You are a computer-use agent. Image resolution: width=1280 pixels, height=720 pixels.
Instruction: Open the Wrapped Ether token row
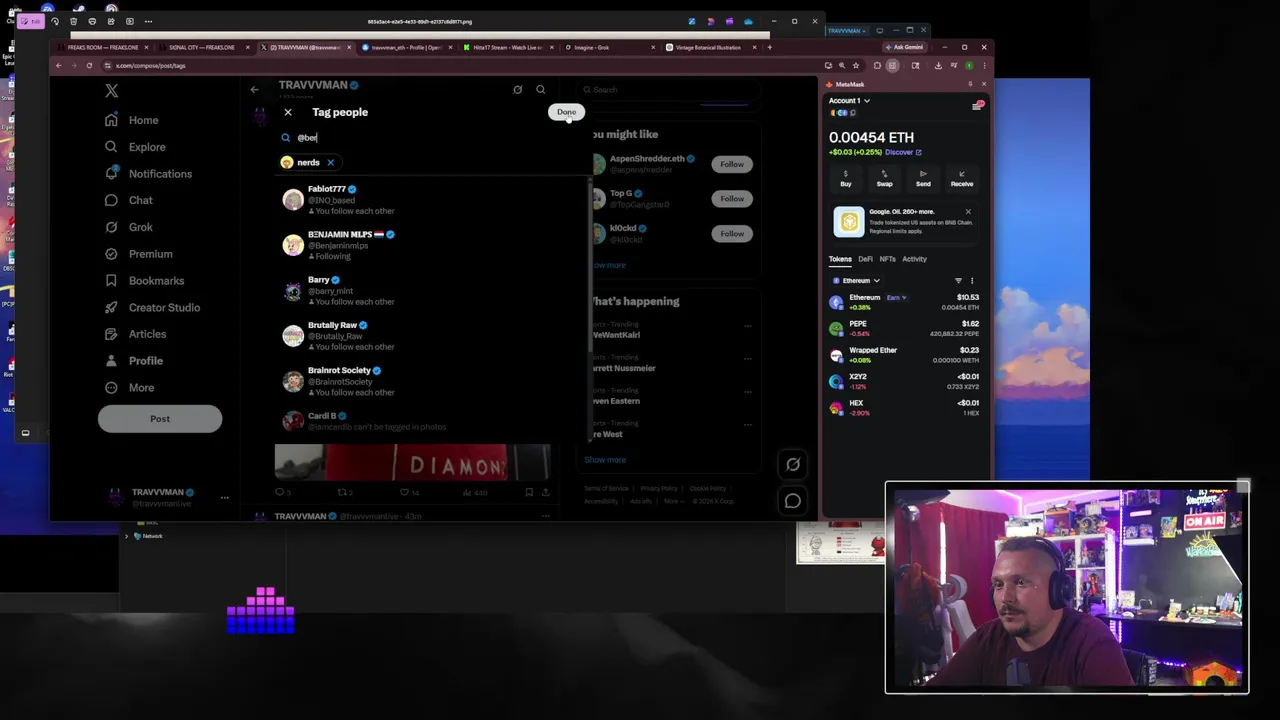coord(904,355)
